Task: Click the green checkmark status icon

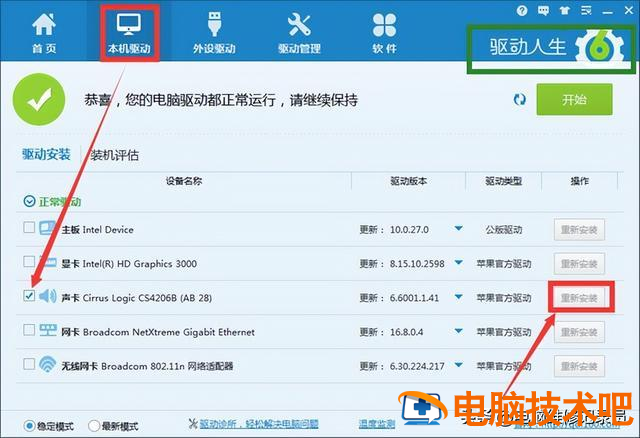Action: (x=39, y=99)
